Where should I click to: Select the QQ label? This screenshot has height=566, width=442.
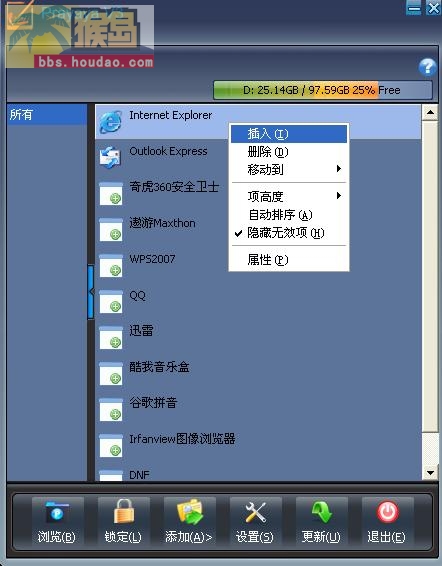pyautogui.click(x=137, y=295)
